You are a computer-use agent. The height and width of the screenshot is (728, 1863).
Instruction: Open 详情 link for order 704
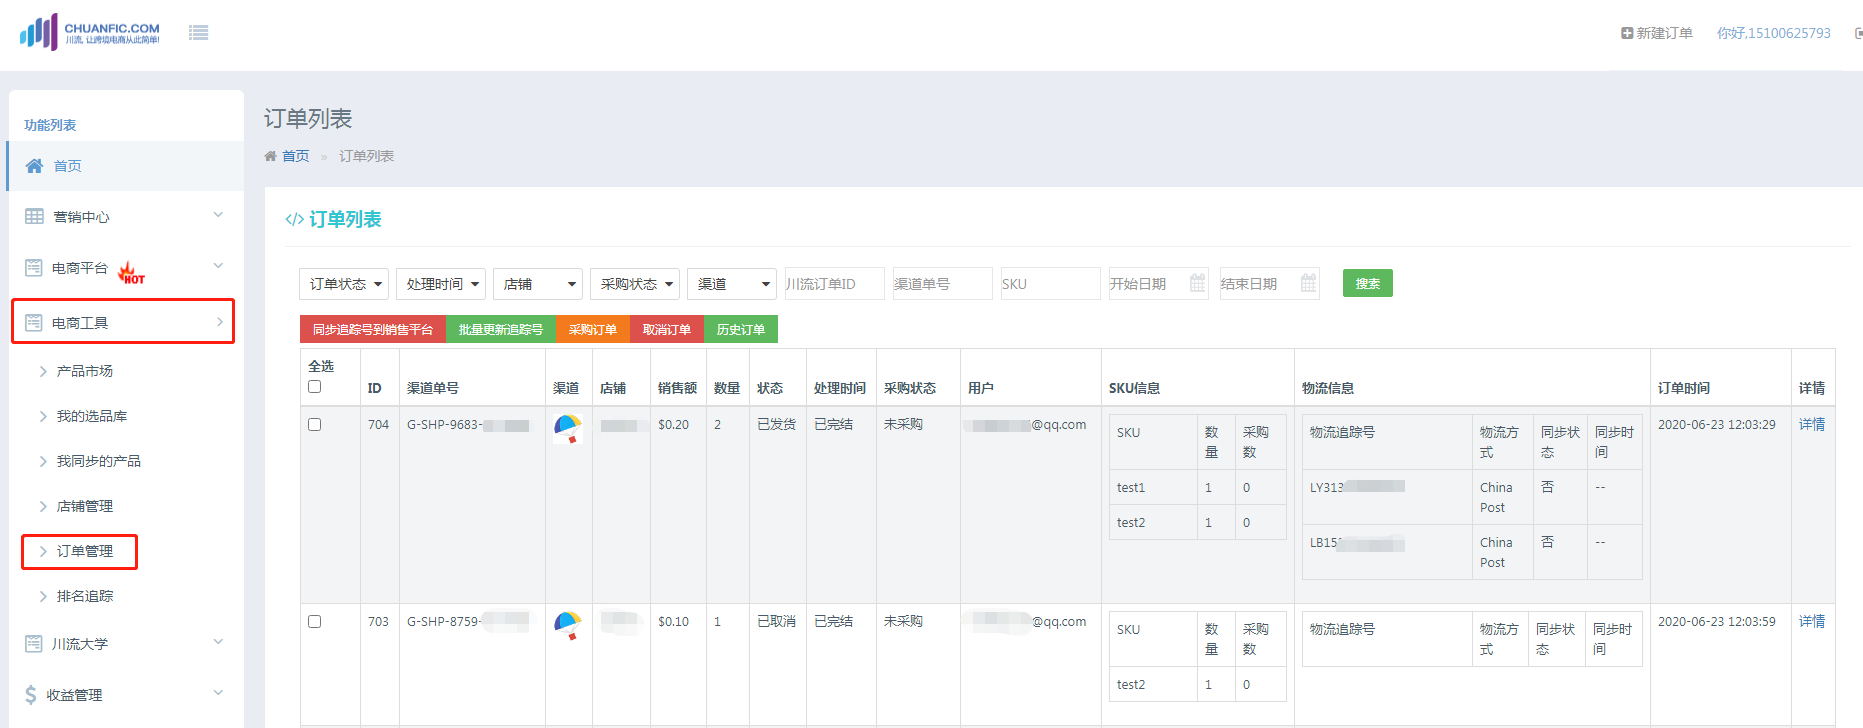click(1812, 424)
